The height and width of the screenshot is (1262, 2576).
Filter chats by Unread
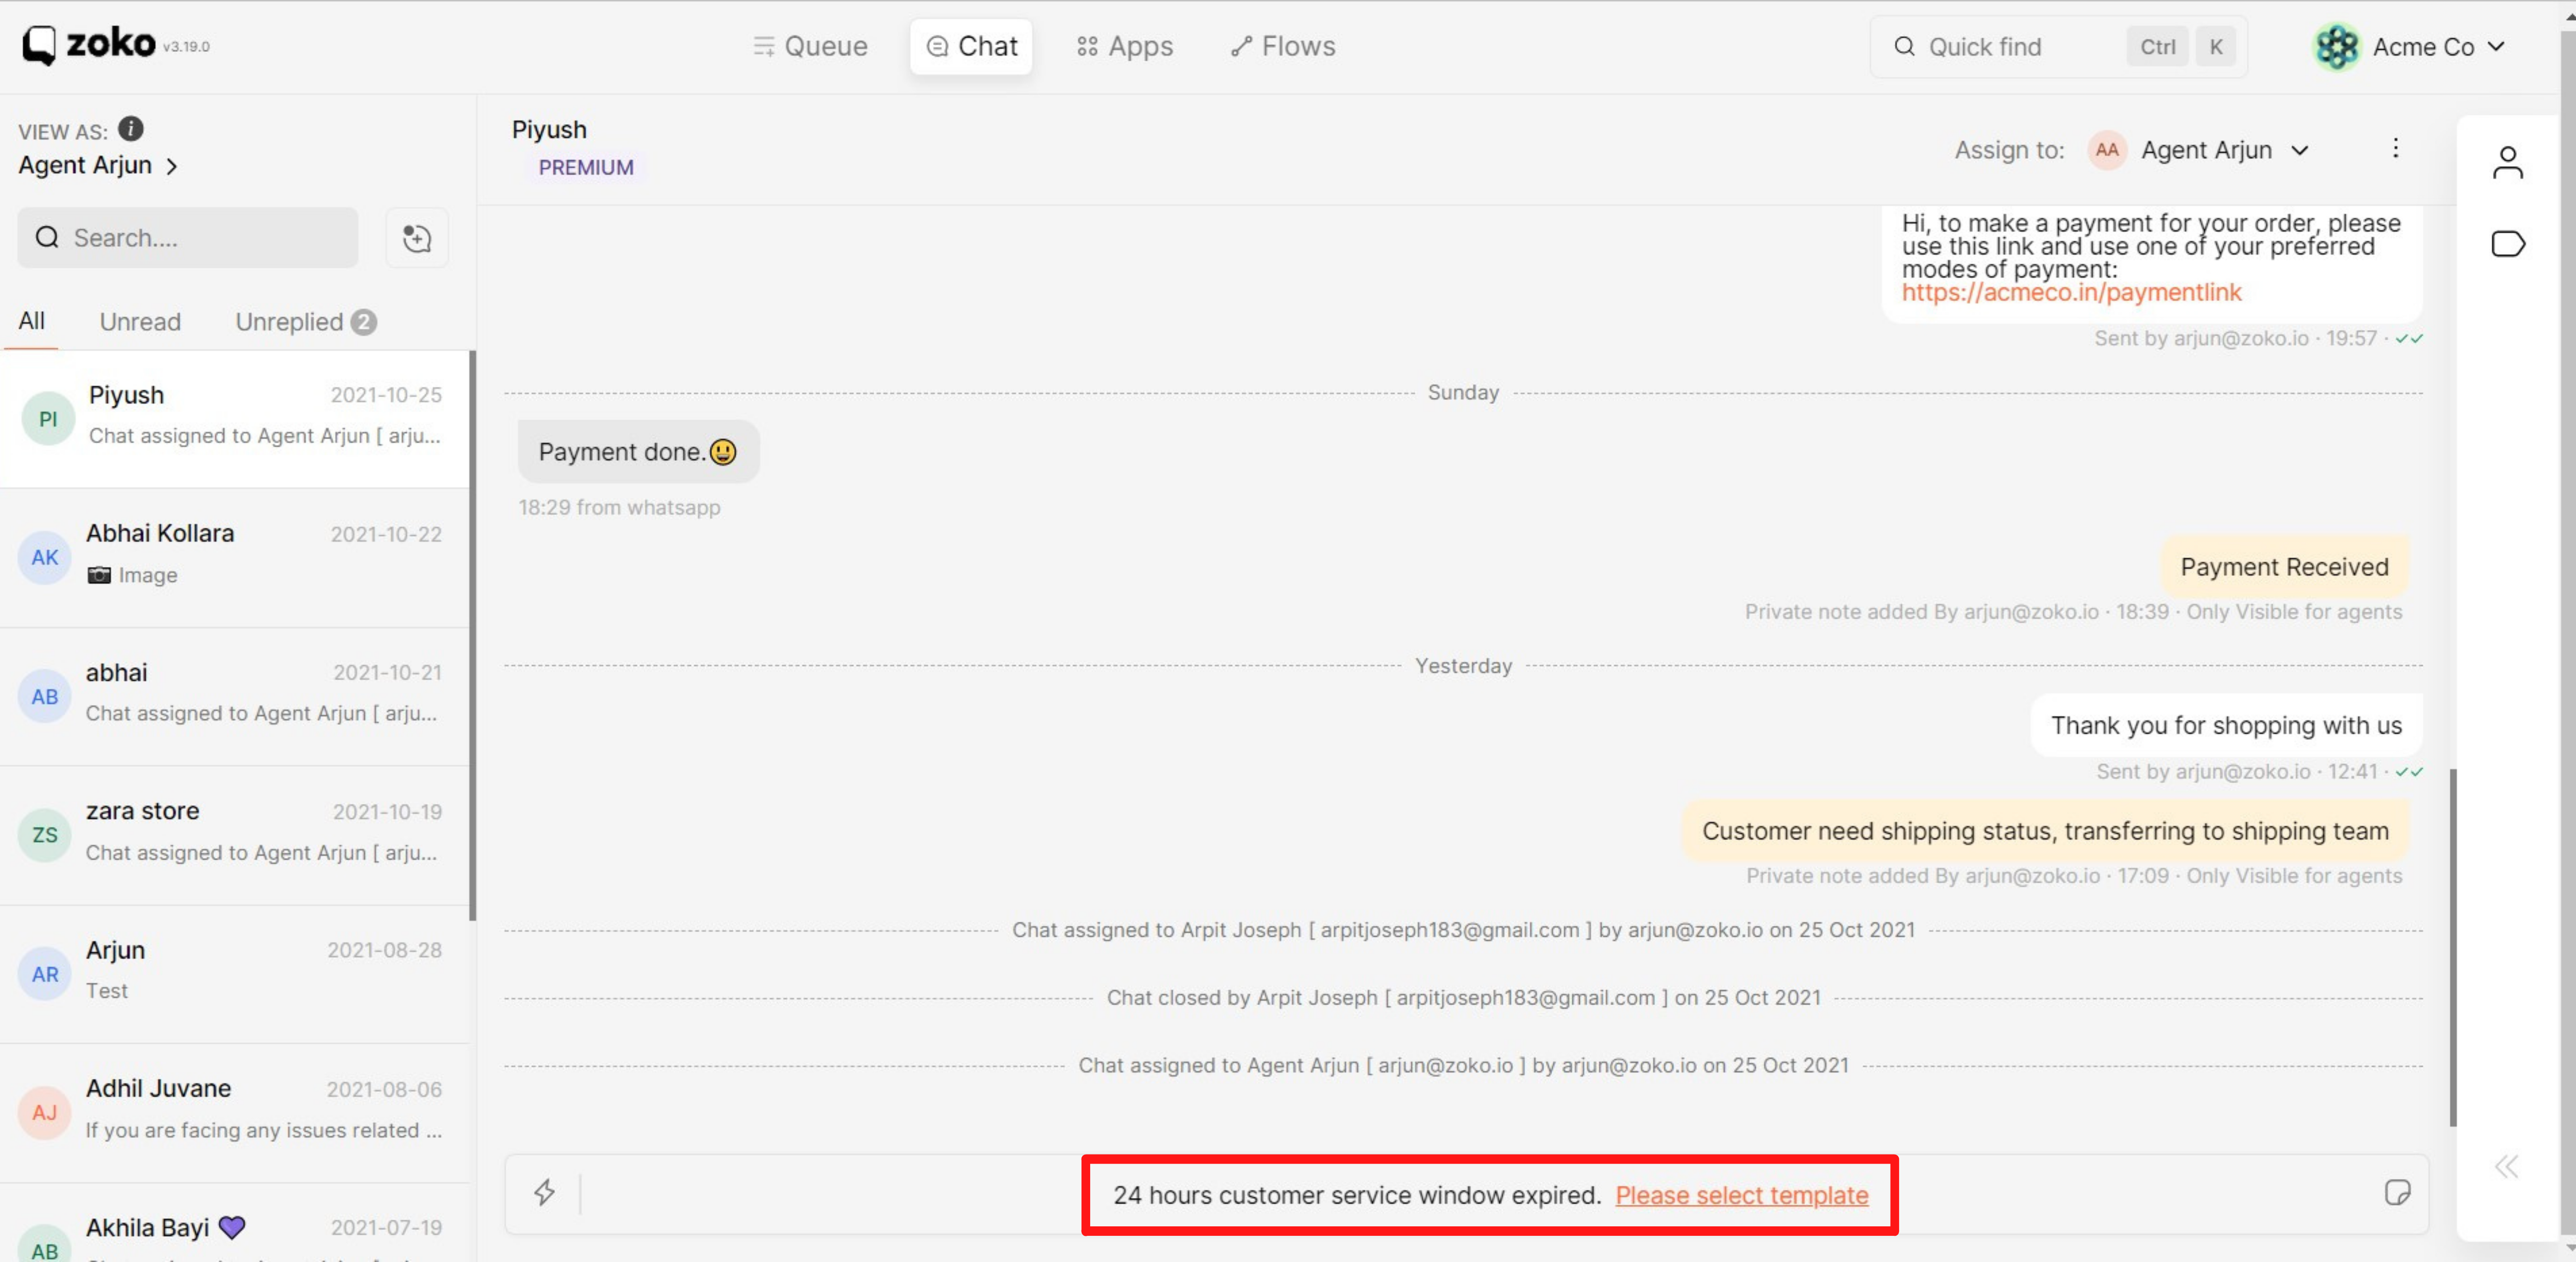point(140,322)
